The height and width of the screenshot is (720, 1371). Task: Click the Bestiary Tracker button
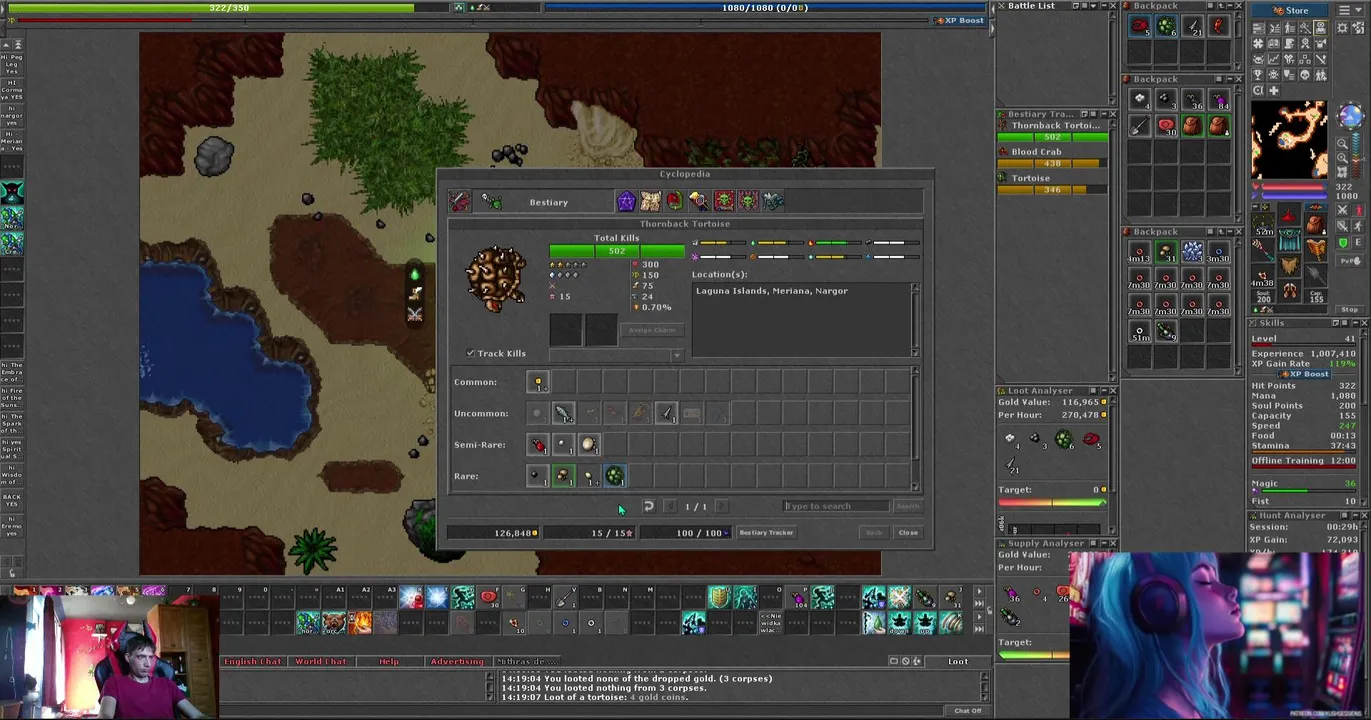point(766,533)
